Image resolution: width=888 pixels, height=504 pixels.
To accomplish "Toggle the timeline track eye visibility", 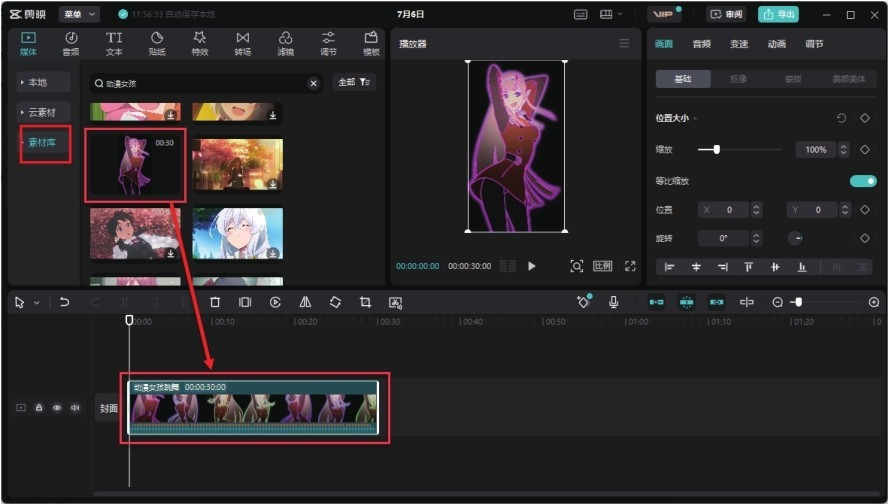I will (x=57, y=408).
